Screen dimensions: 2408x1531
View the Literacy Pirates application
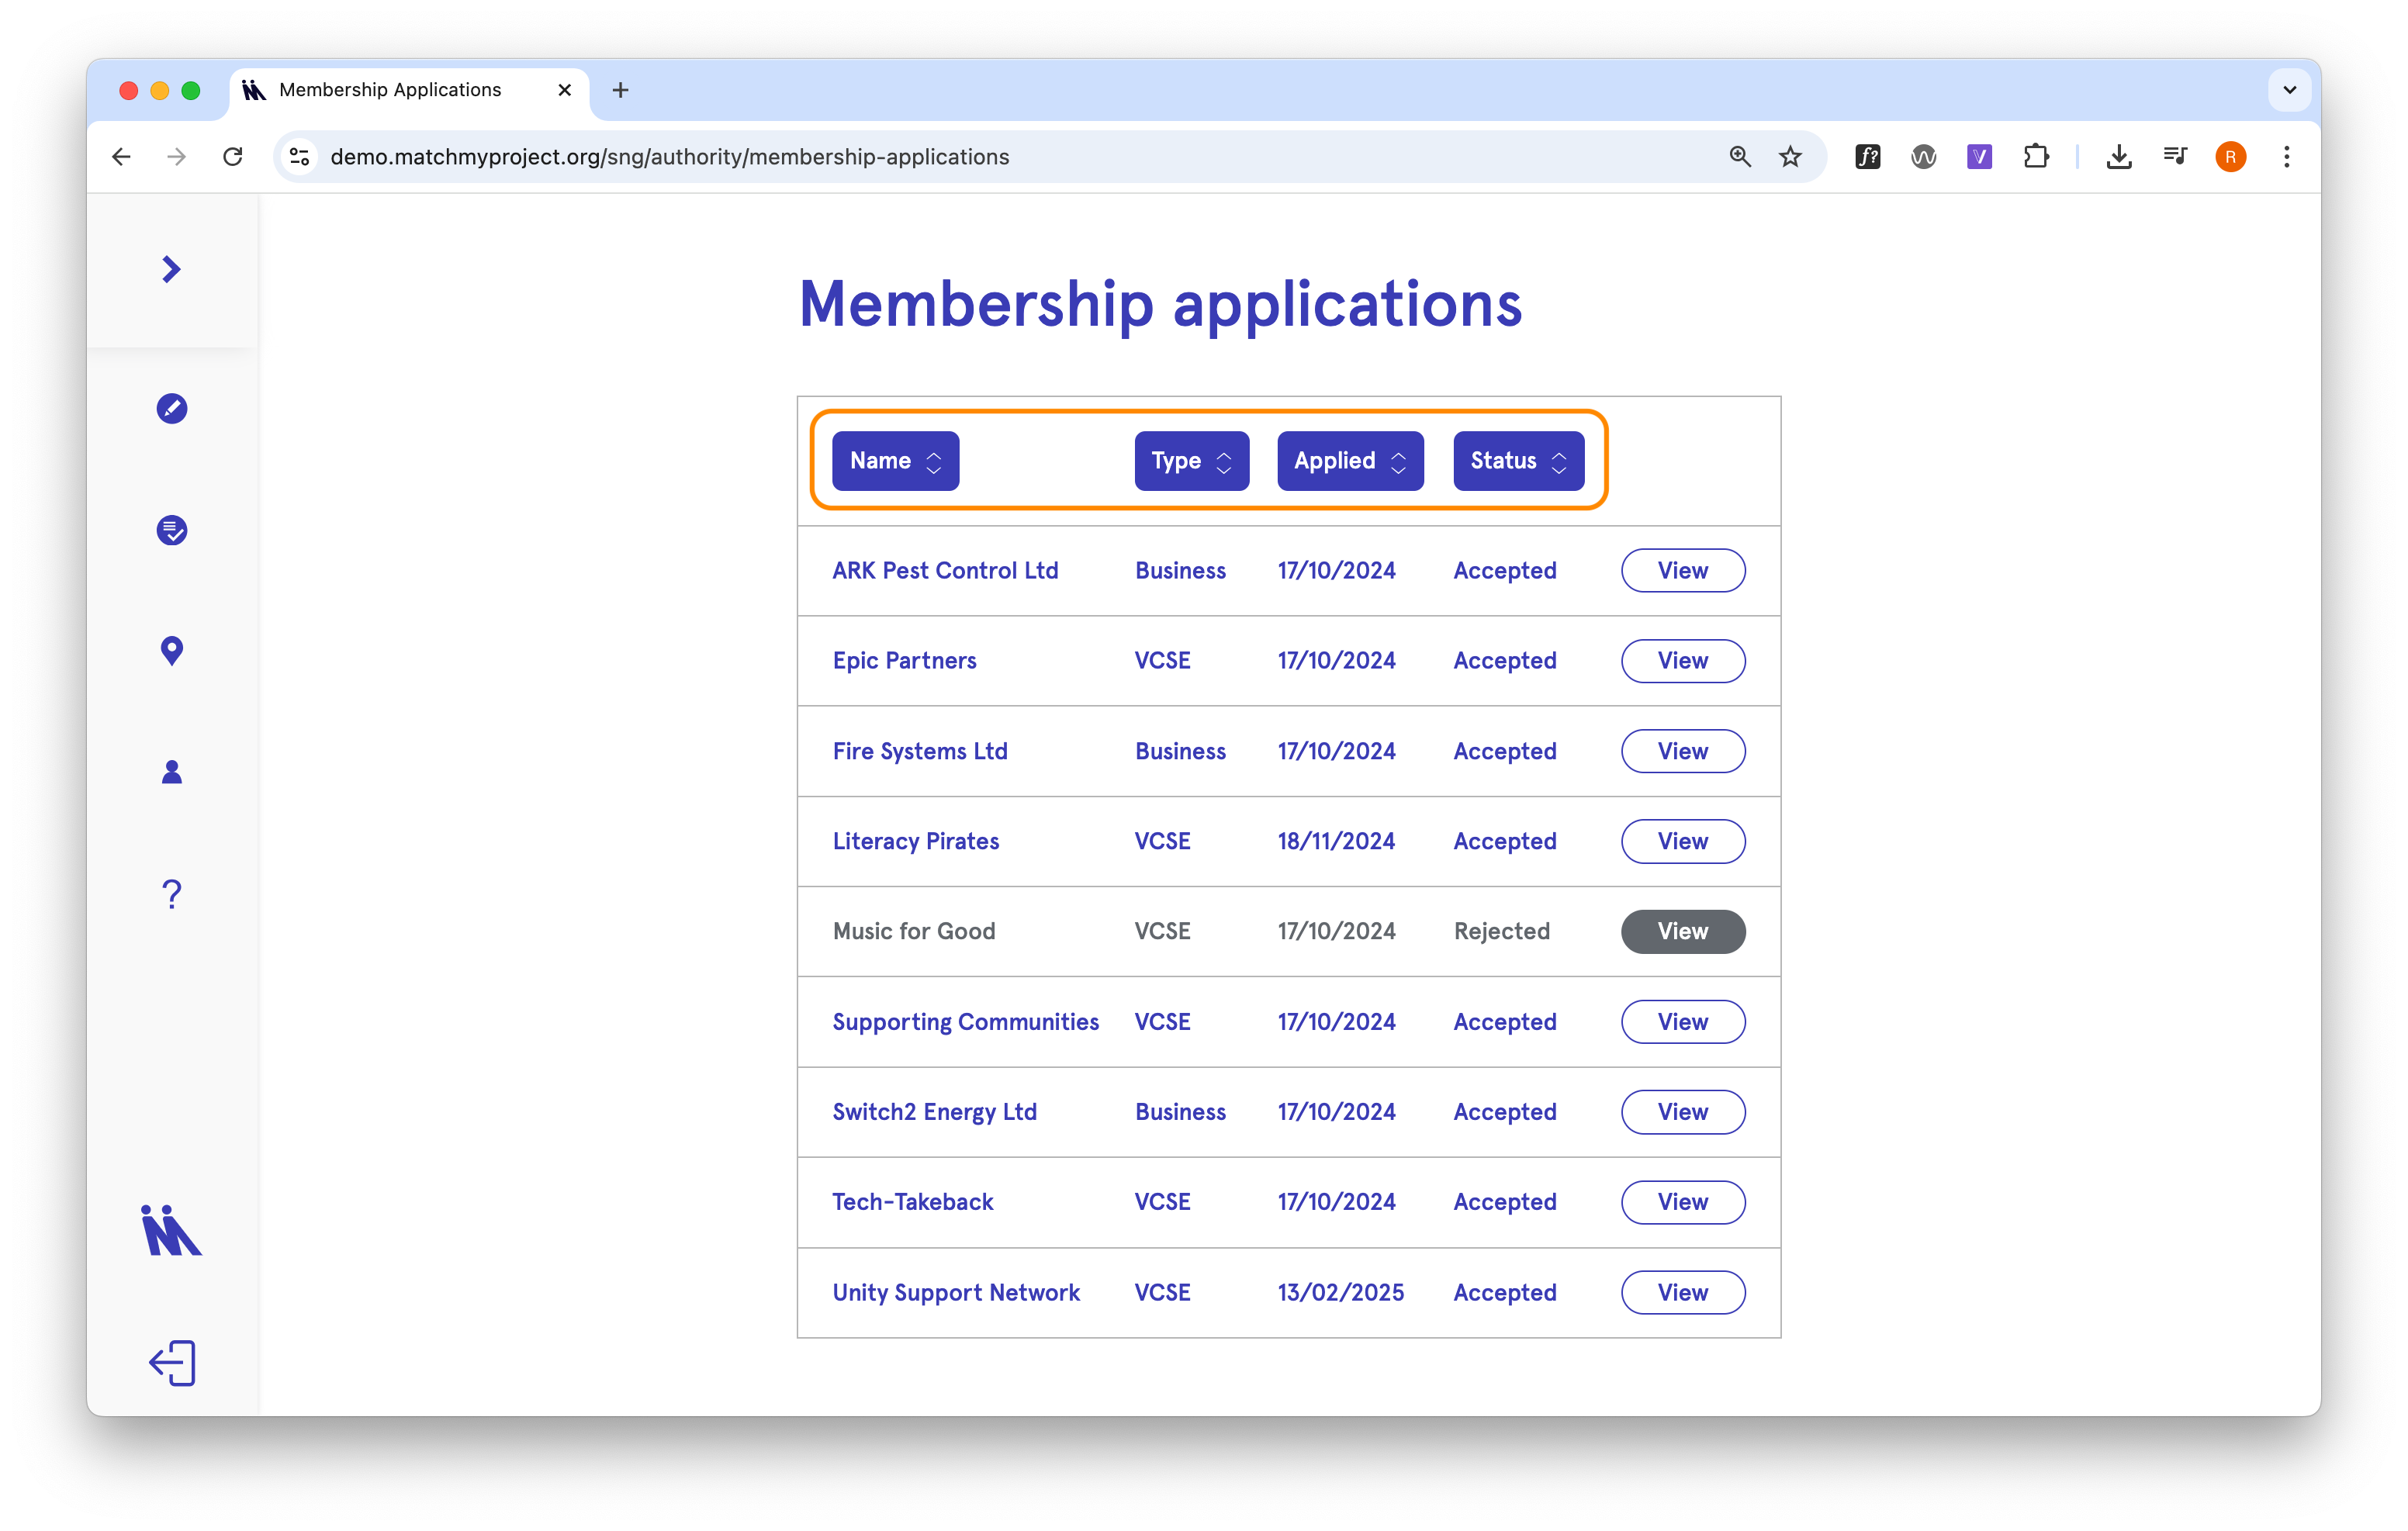[1683, 841]
